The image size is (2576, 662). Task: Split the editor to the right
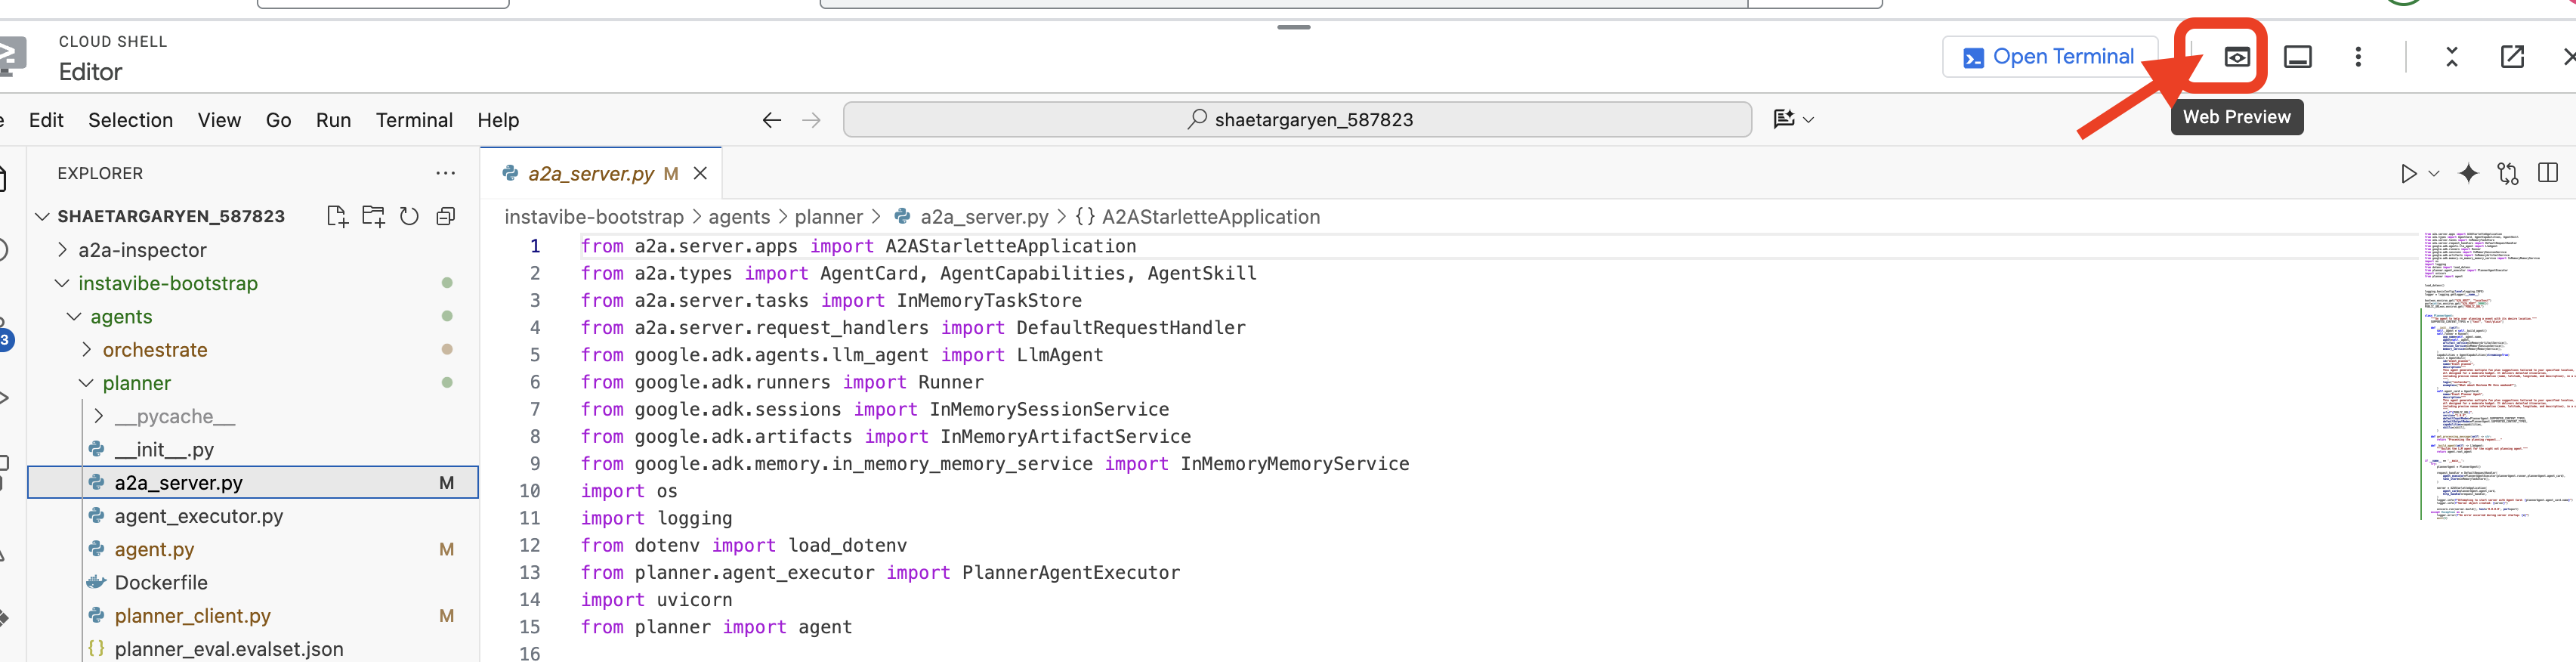click(2547, 174)
